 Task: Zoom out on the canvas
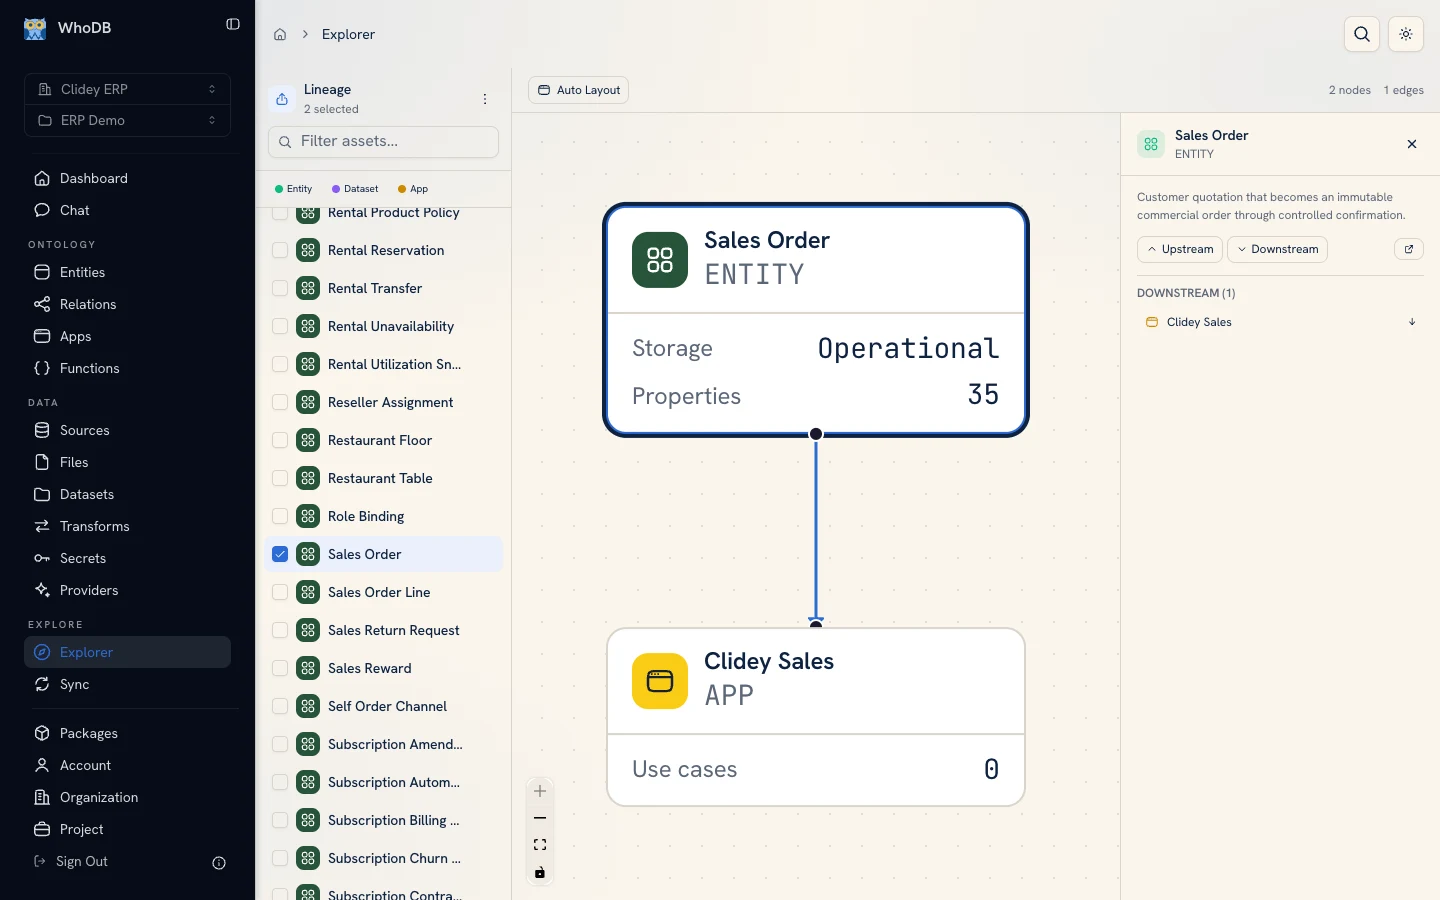click(540, 818)
